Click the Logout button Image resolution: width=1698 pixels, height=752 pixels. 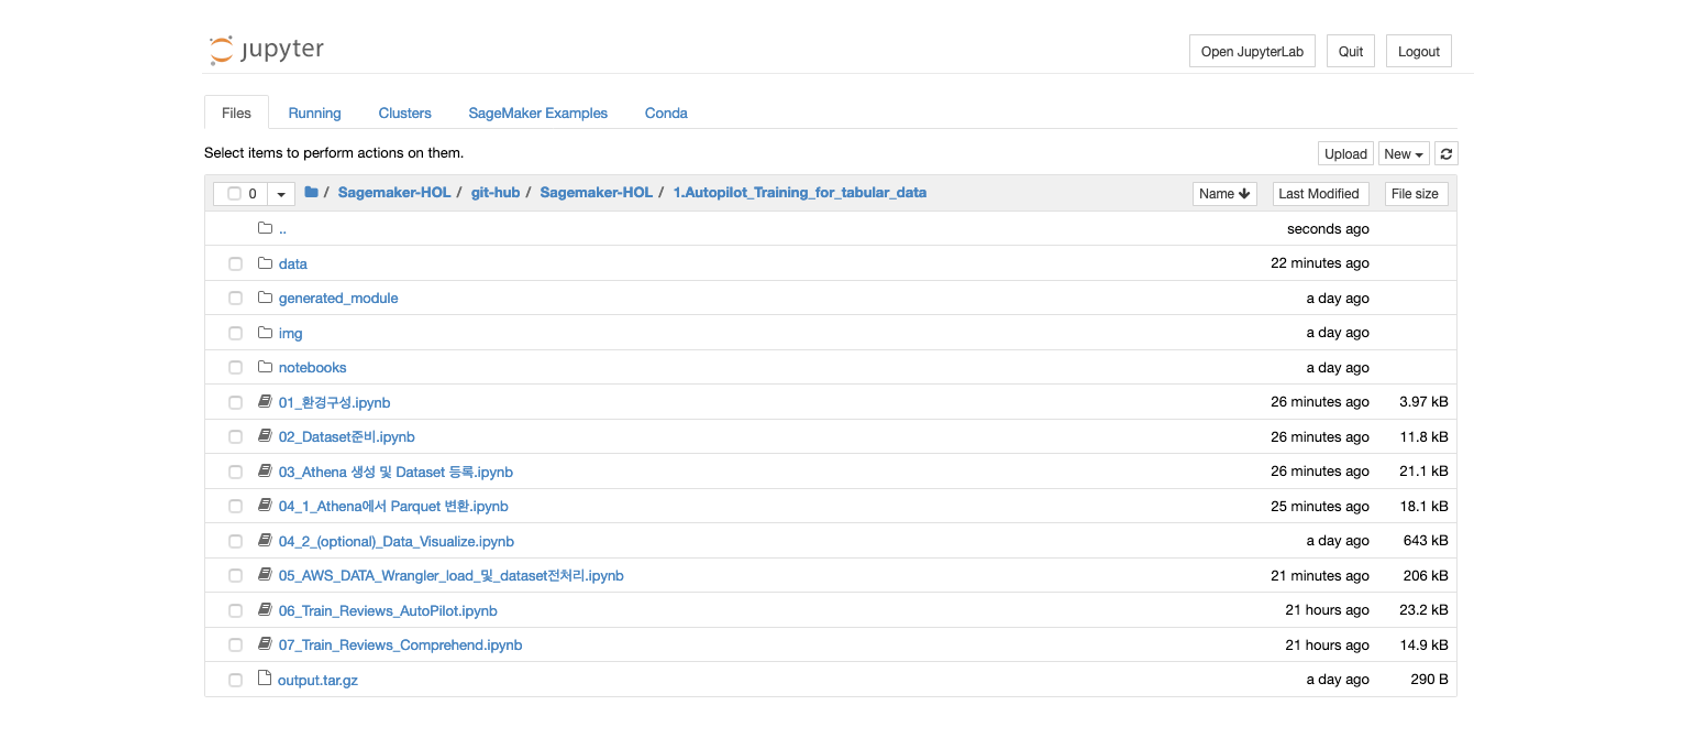(1418, 51)
